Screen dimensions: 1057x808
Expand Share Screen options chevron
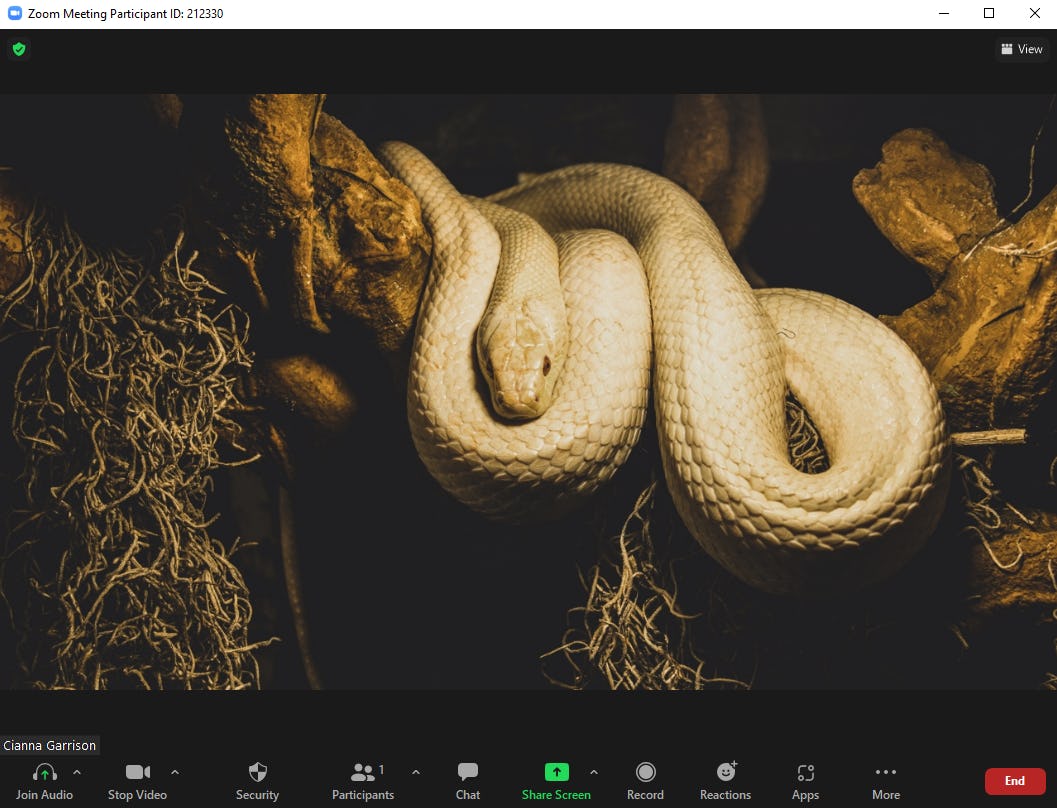[x=594, y=772]
